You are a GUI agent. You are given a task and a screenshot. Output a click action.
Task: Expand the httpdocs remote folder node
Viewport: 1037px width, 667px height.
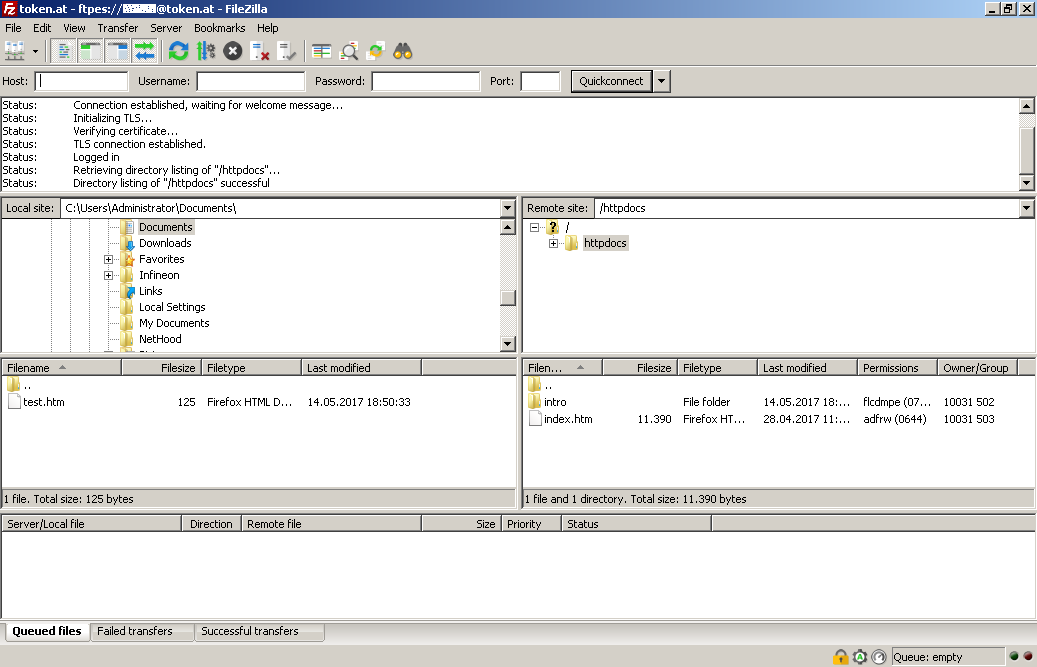point(553,244)
